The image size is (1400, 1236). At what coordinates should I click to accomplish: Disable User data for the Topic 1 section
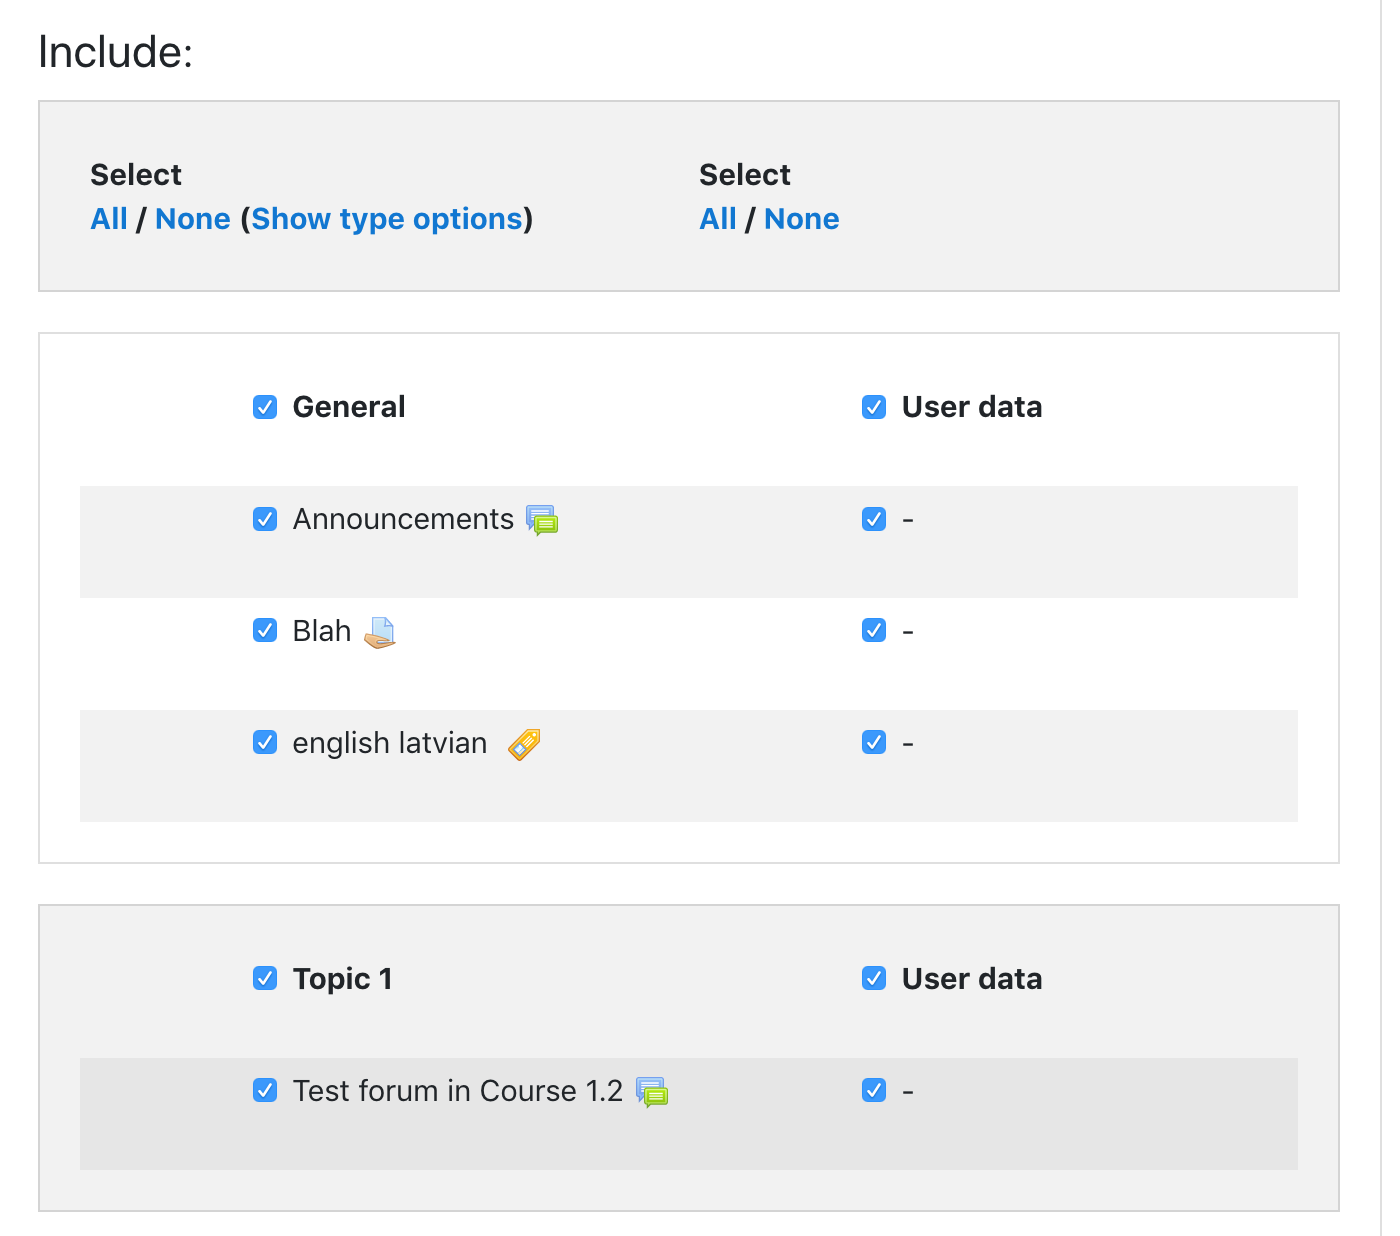[874, 978]
